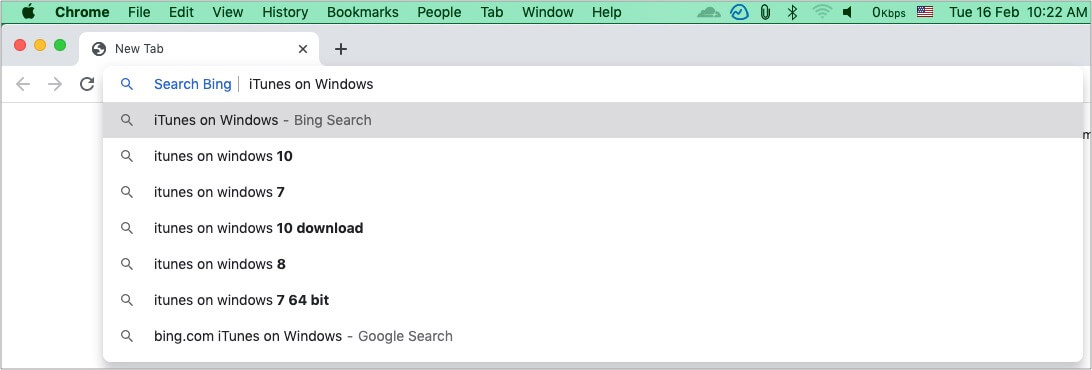Click the globe favicon on New Tab
Screen dimensions: 1092x370
[99, 49]
